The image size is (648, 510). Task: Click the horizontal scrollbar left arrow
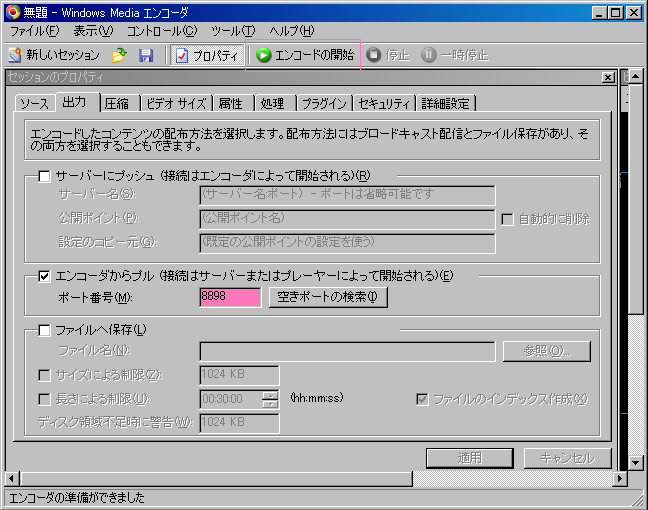pyautogui.click(x=12, y=479)
